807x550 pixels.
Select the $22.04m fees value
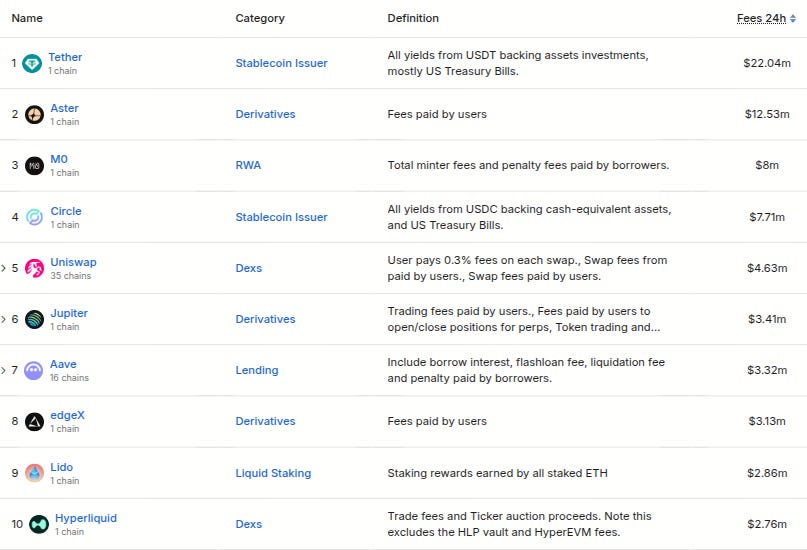pos(767,63)
